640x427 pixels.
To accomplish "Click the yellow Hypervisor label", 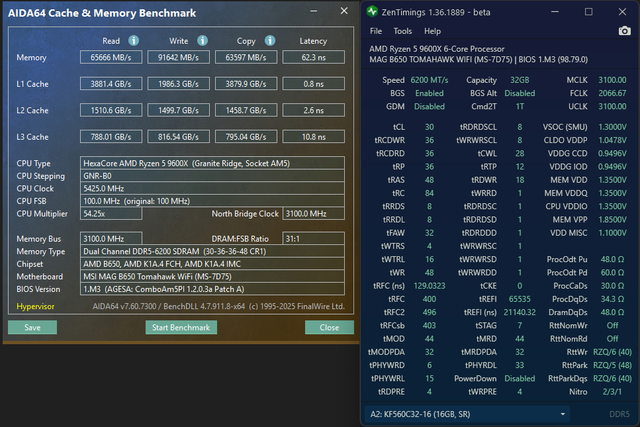I will 36,307.
